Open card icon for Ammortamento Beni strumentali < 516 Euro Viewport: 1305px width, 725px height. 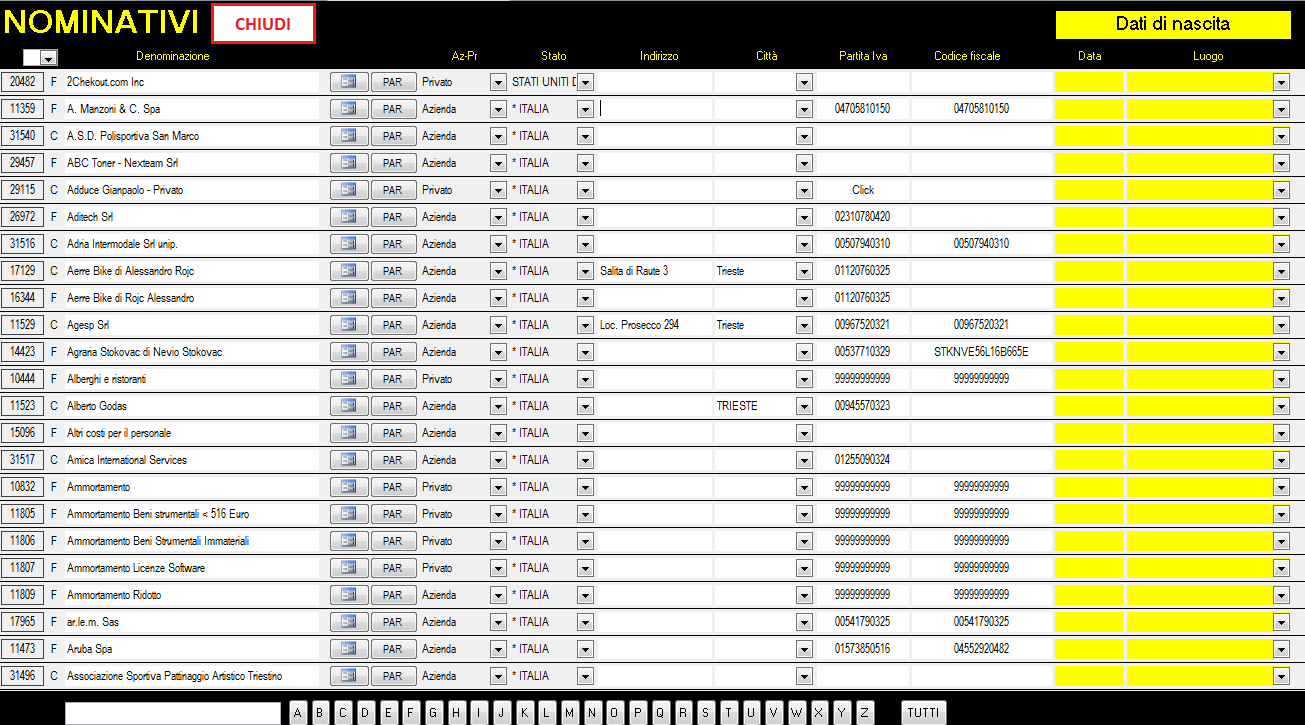(x=349, y=514)
